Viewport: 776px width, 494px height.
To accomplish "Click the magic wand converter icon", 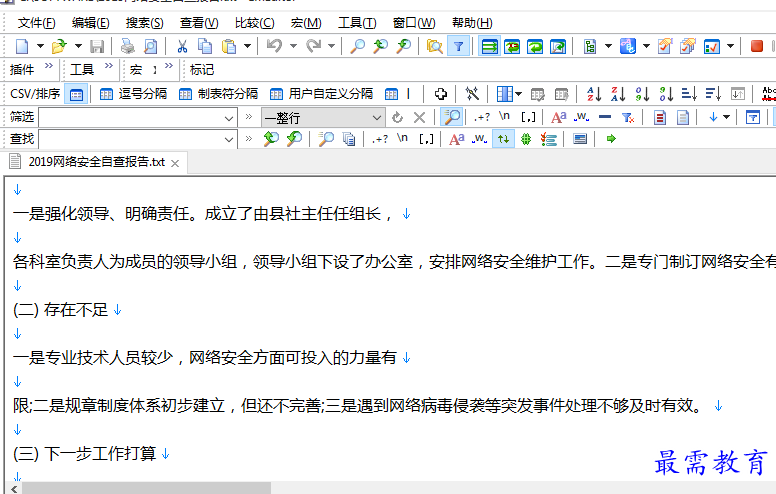I will tap(472, 94).
